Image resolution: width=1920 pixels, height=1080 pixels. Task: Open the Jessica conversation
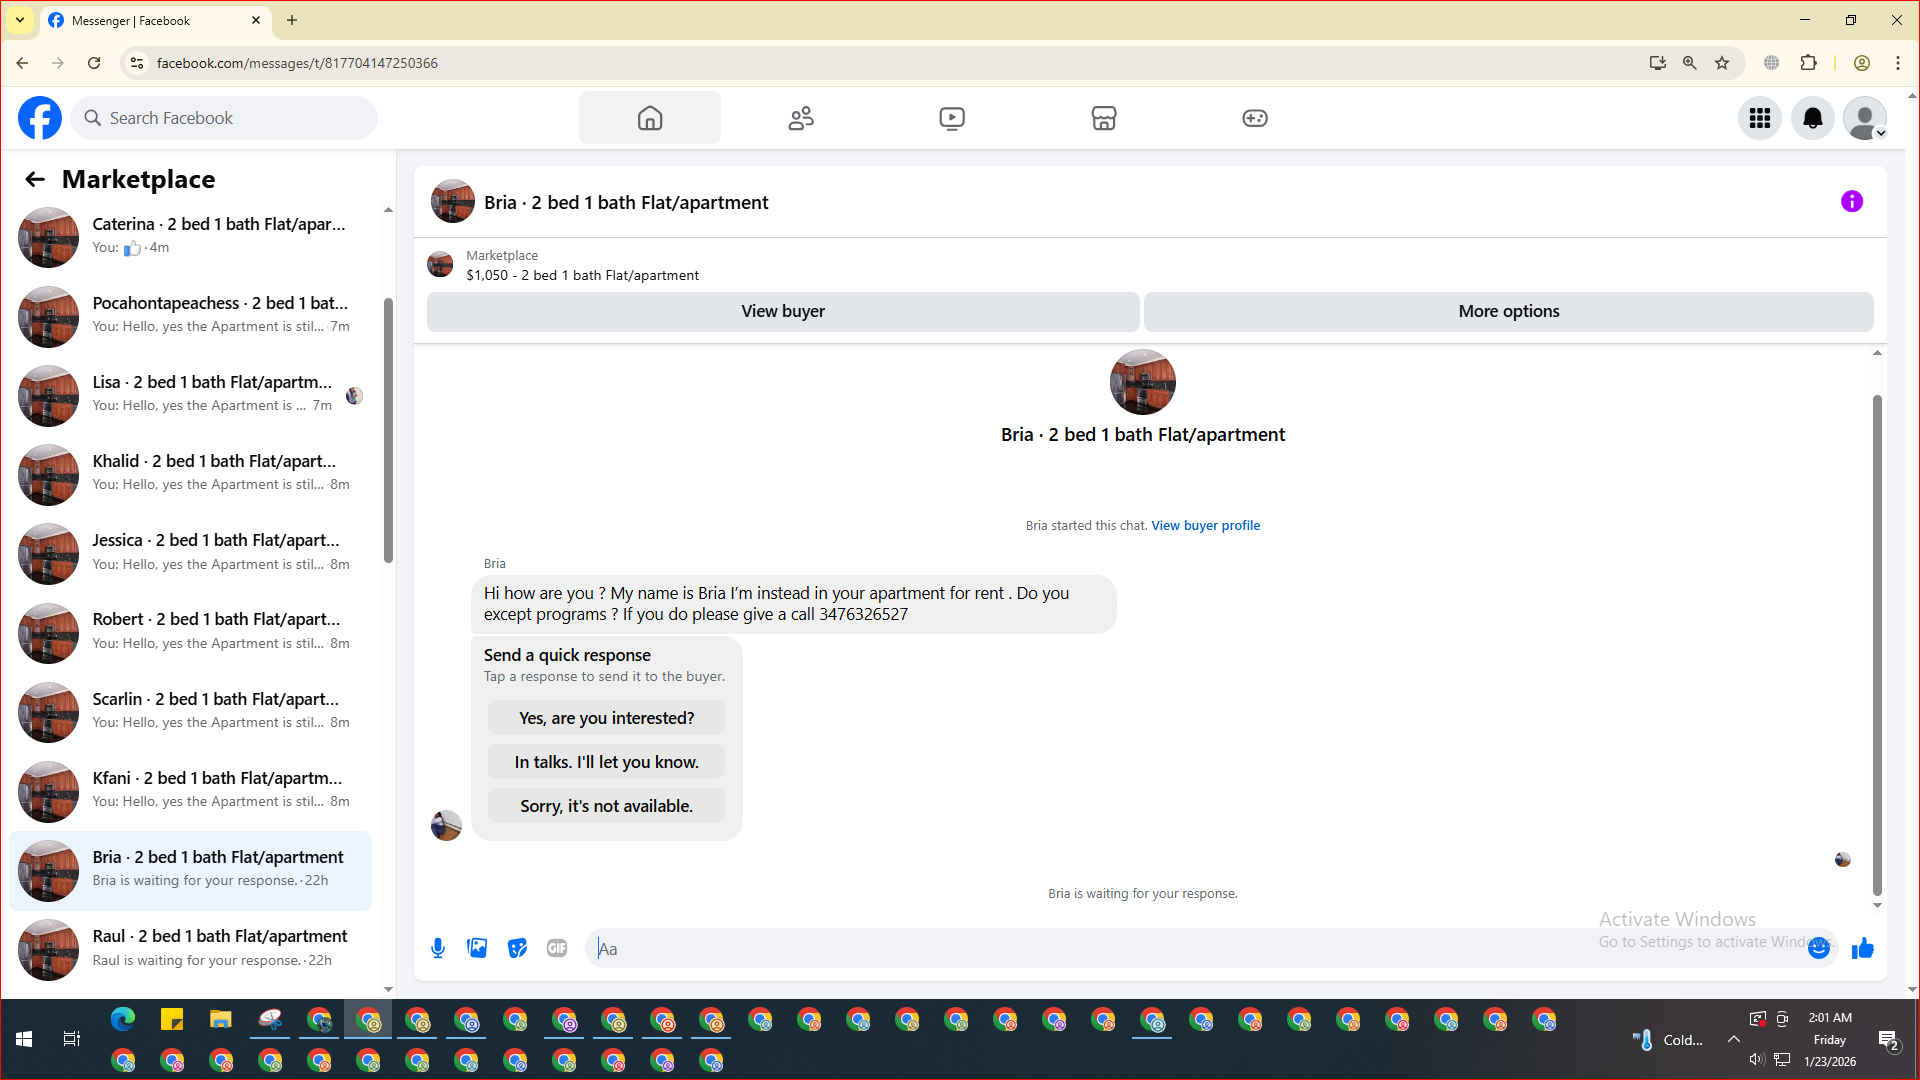pos(190,553)
